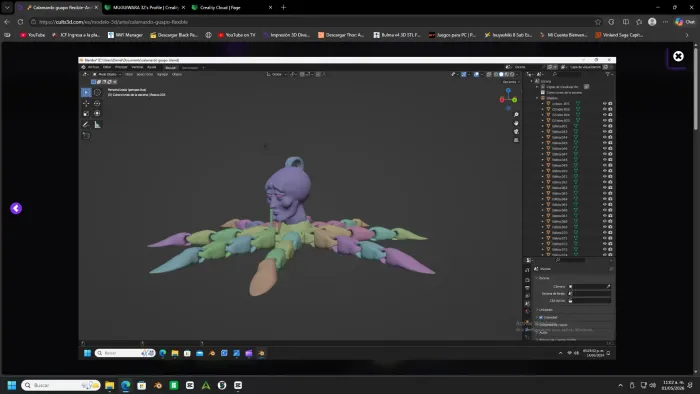
Task: Open the Seleccionar menu in viewport header
Action: pyautogui.click(x=145, y=75)
